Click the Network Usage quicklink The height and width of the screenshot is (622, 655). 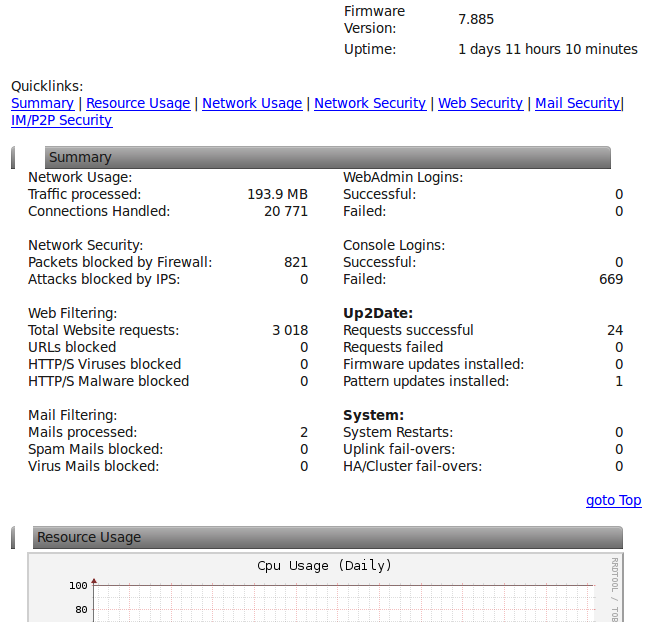point(252,103)
